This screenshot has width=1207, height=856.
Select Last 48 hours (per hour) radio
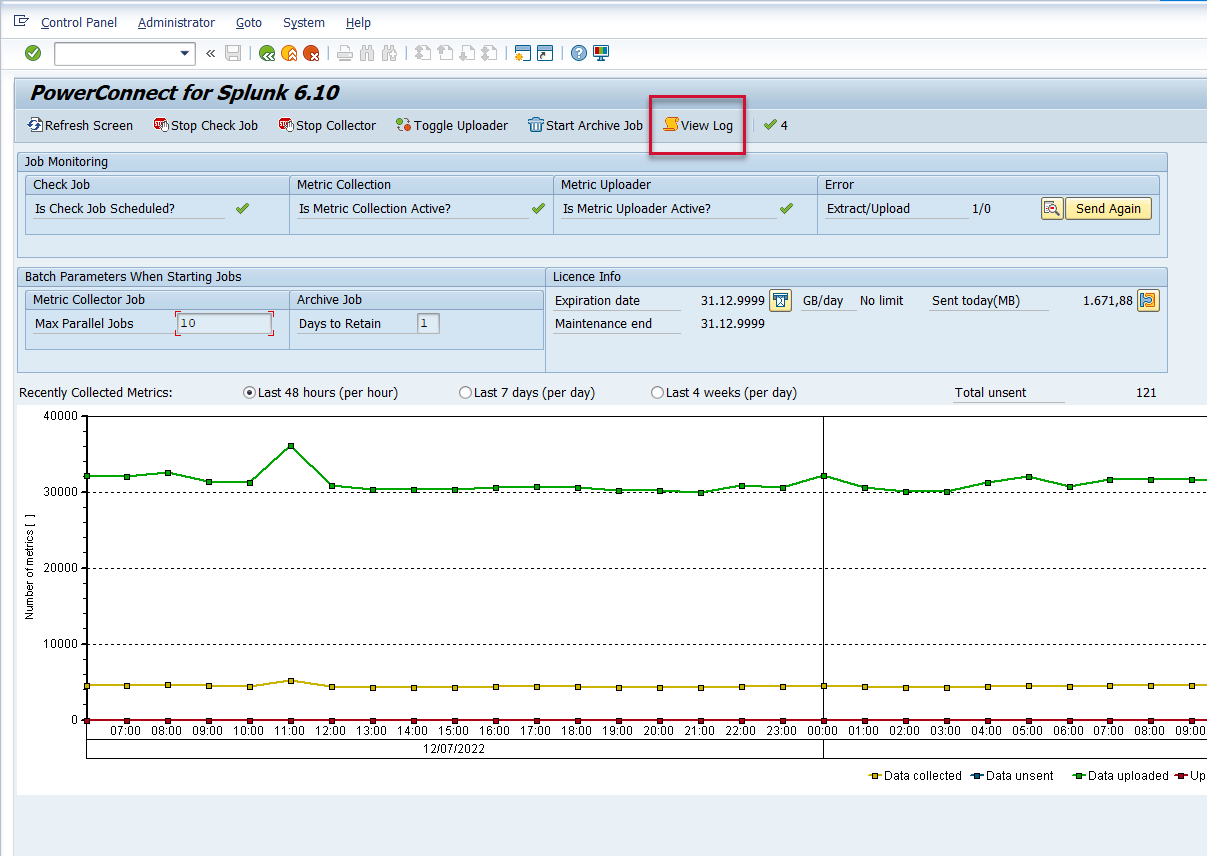250,393
